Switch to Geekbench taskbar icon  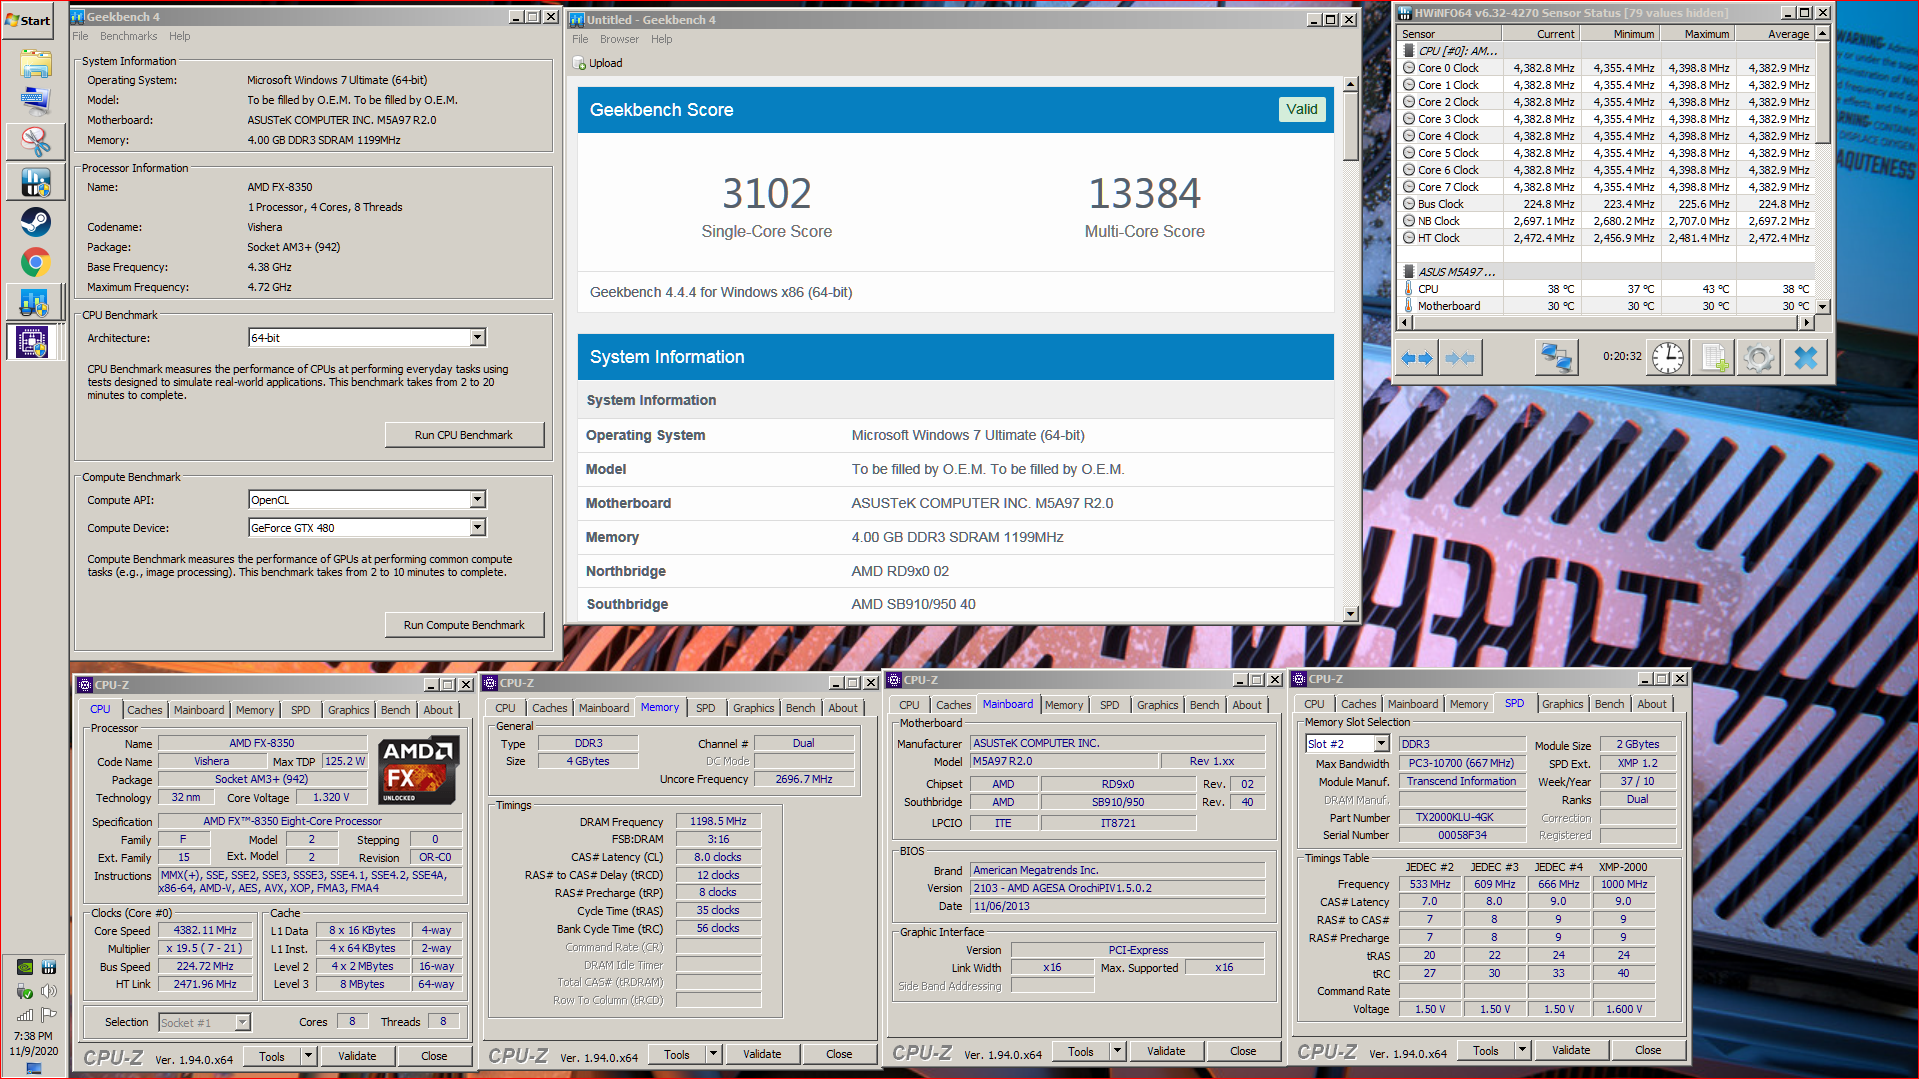35,302
